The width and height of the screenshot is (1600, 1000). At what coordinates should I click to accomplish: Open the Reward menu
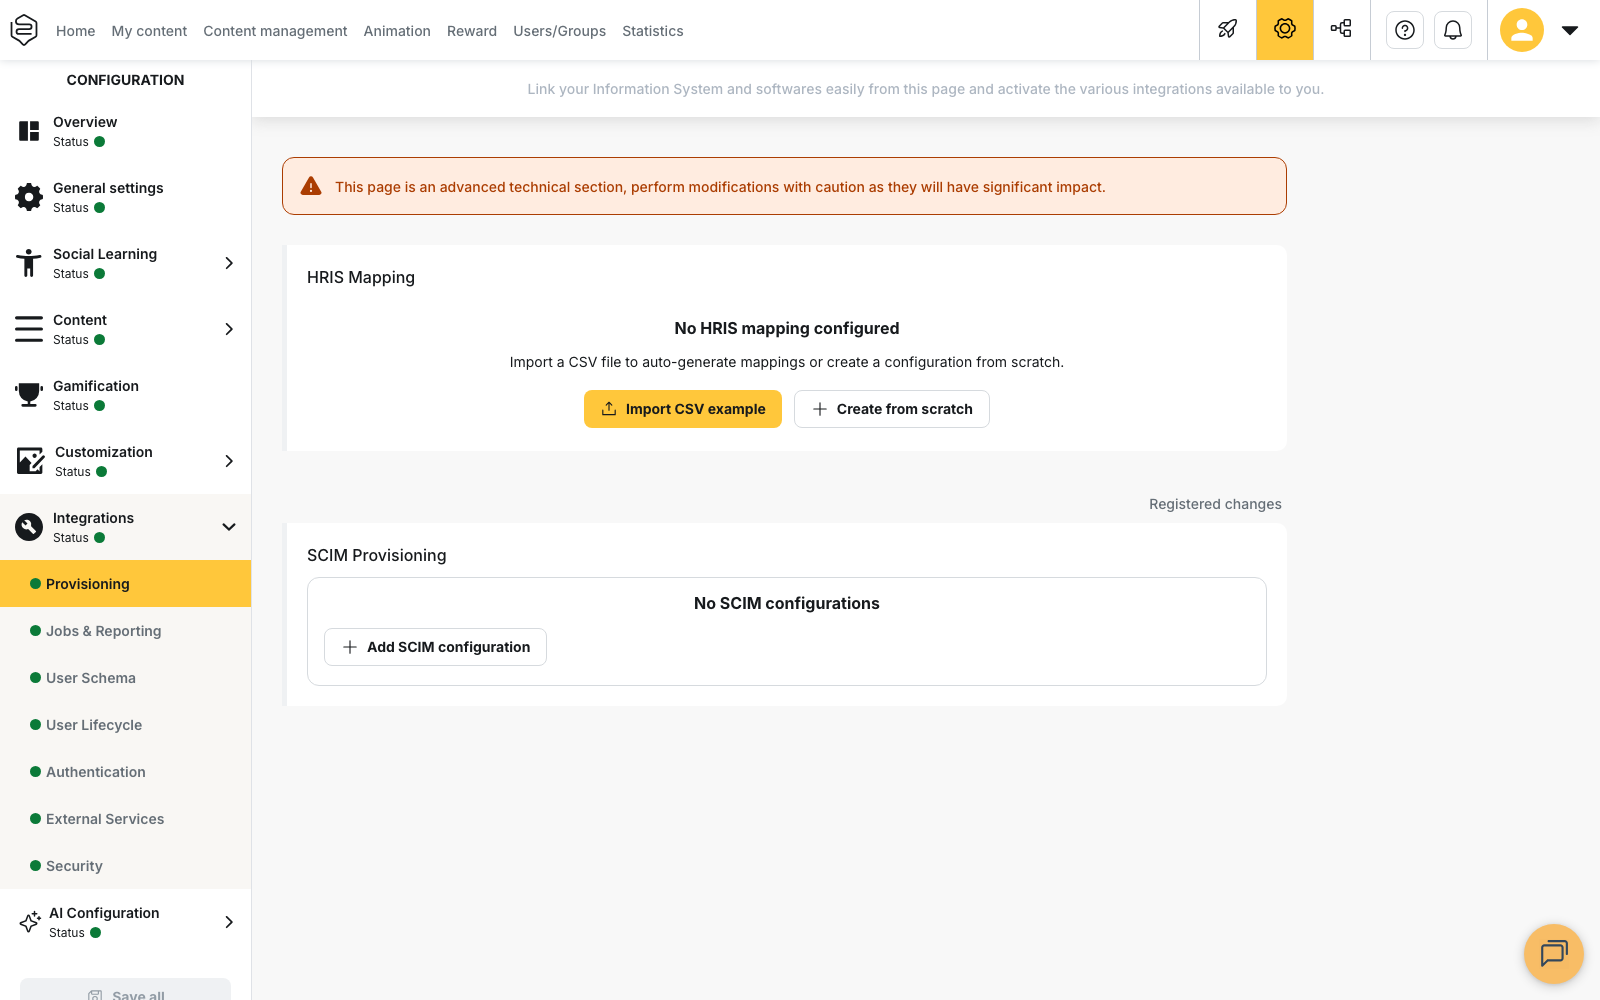coord(472,31)
